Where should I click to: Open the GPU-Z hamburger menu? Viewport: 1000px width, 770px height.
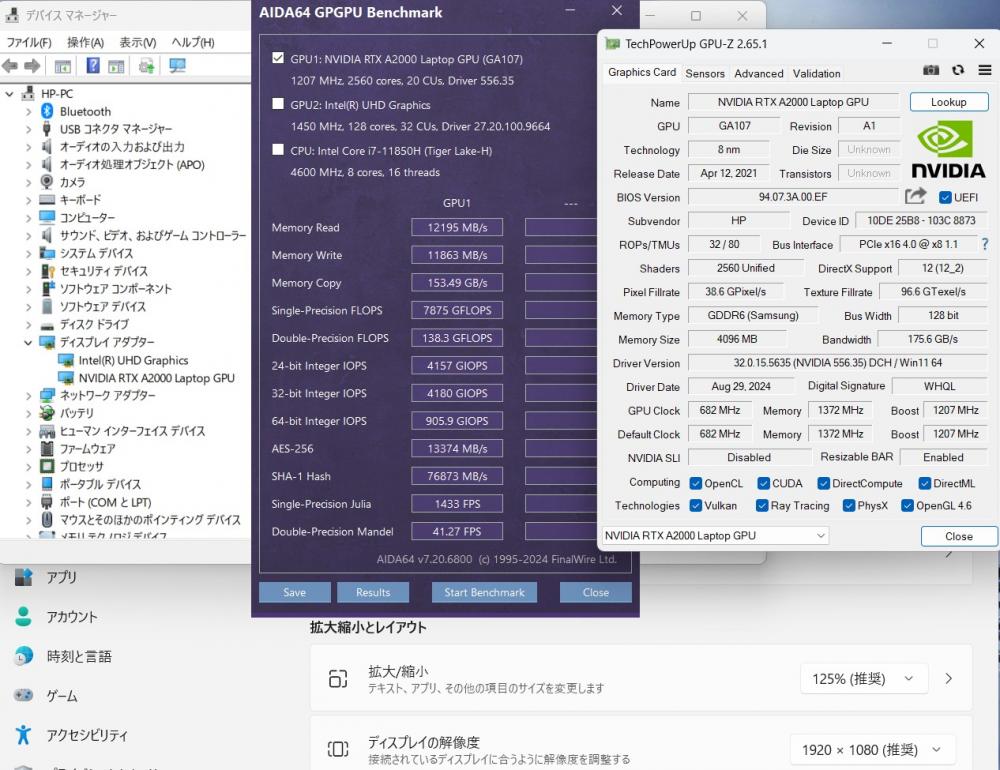985,70
